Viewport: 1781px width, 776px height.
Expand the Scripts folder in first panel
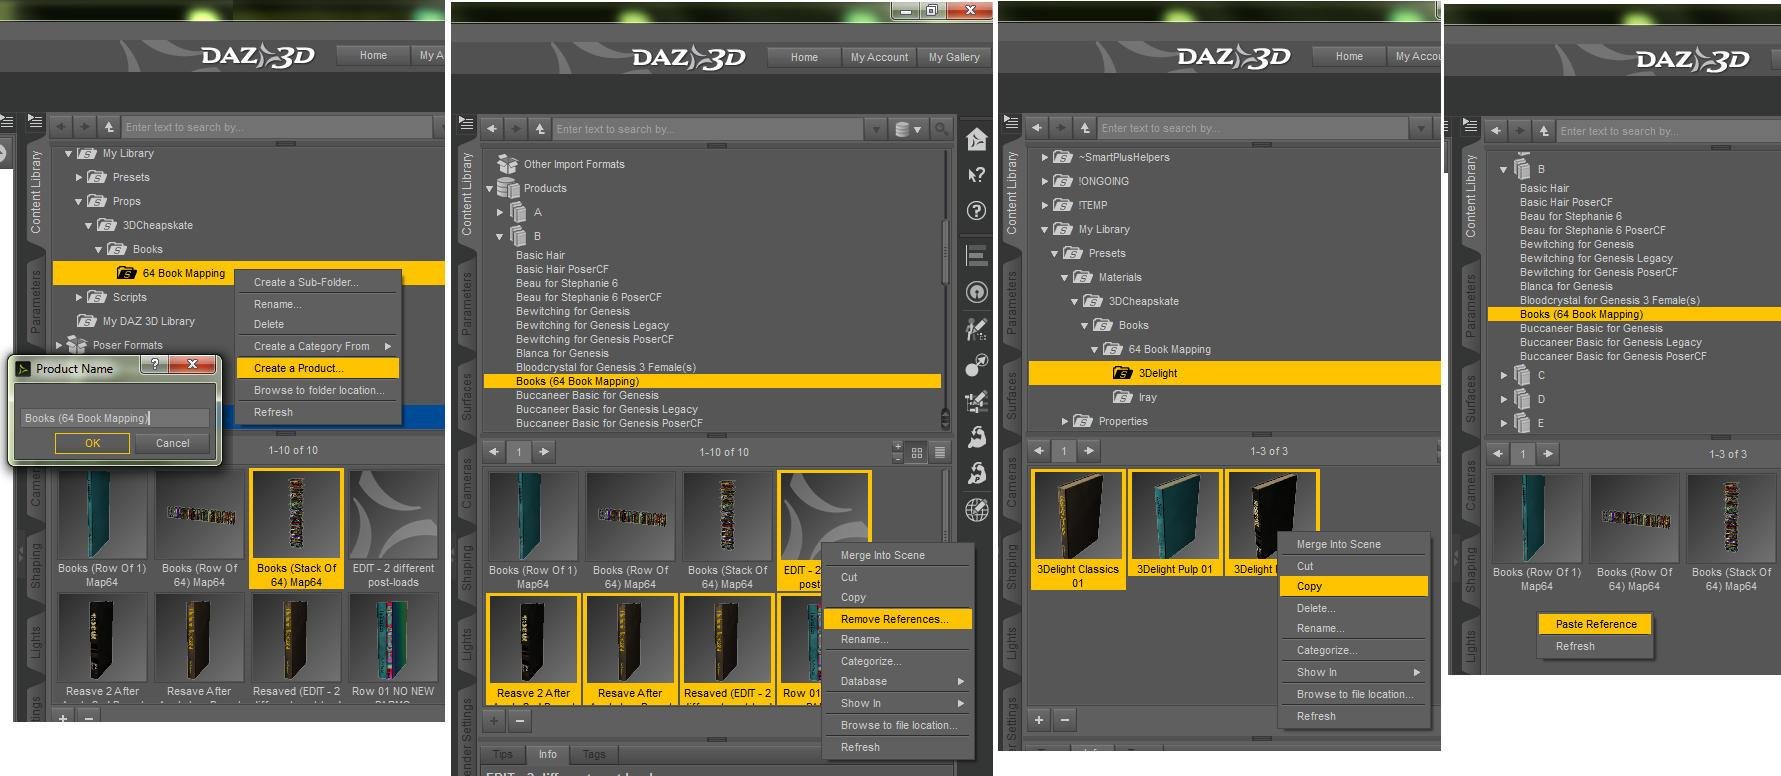tap(79, 297)
